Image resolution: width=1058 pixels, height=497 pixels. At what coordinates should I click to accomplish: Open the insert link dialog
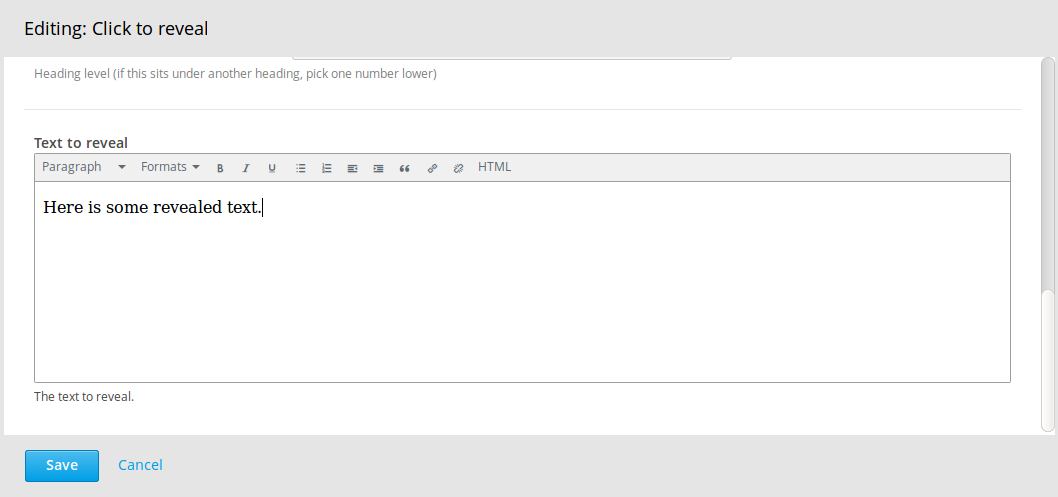coord(433,168)
